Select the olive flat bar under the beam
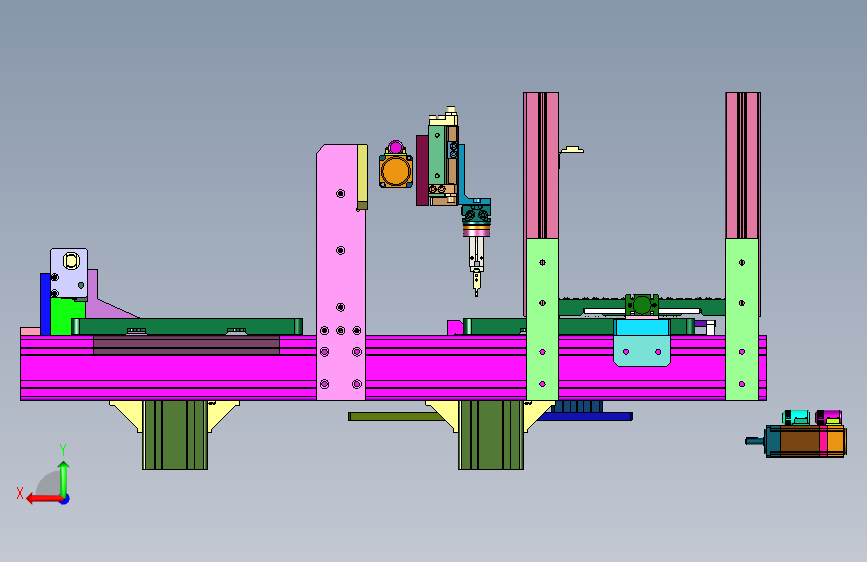The width and height of the screenshot is (867, 562). click(395, 417)
